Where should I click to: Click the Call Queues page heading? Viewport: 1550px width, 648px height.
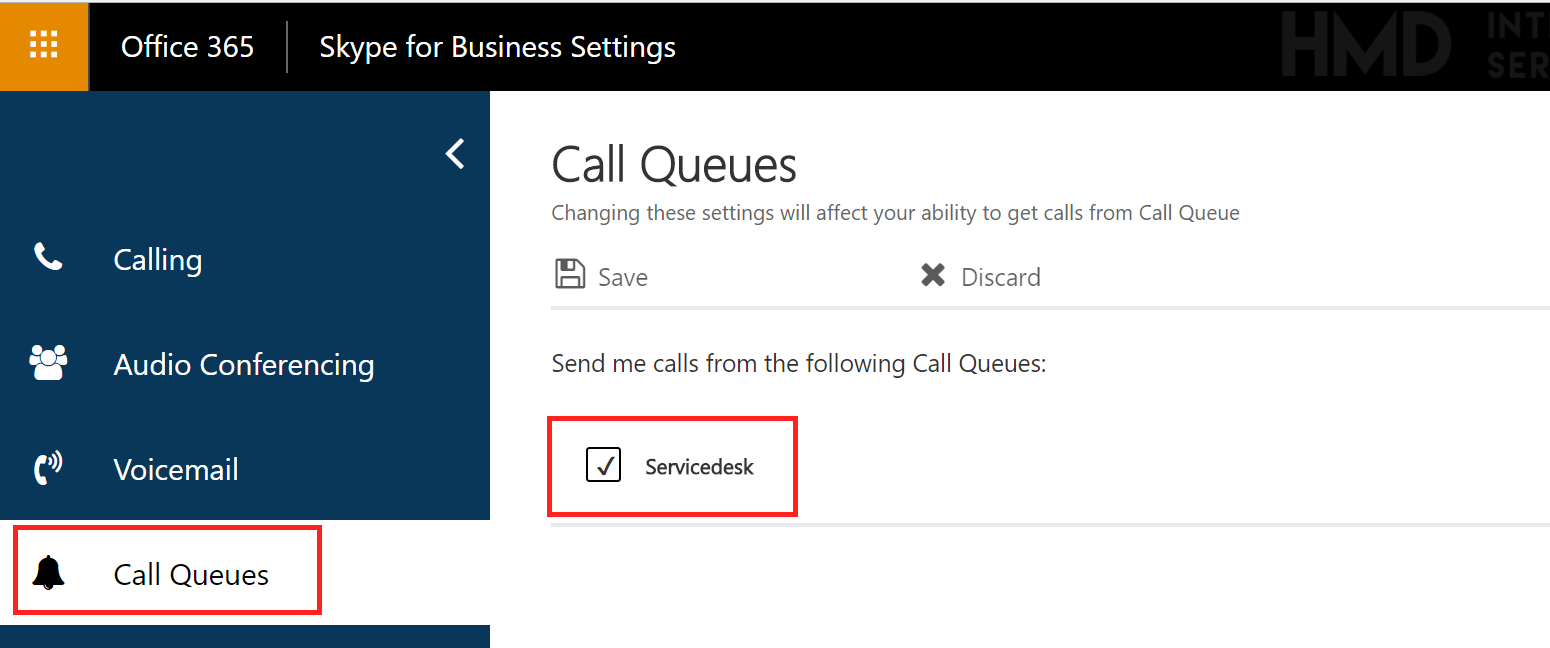(x=674, y=165)
